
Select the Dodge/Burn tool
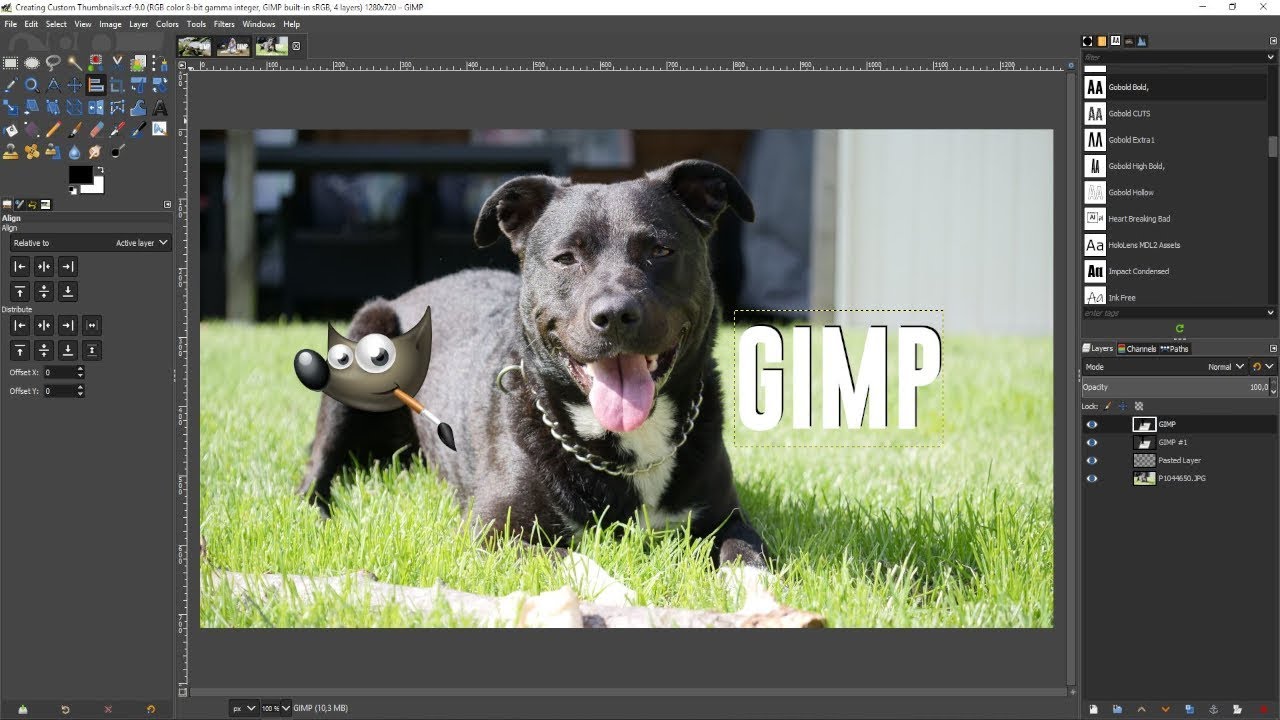117,151
